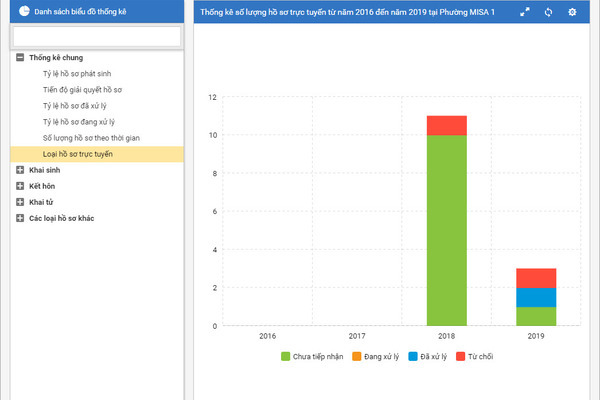Open chart settings gear icon
This screenshot has height=400, width=600.
[572, 12]
